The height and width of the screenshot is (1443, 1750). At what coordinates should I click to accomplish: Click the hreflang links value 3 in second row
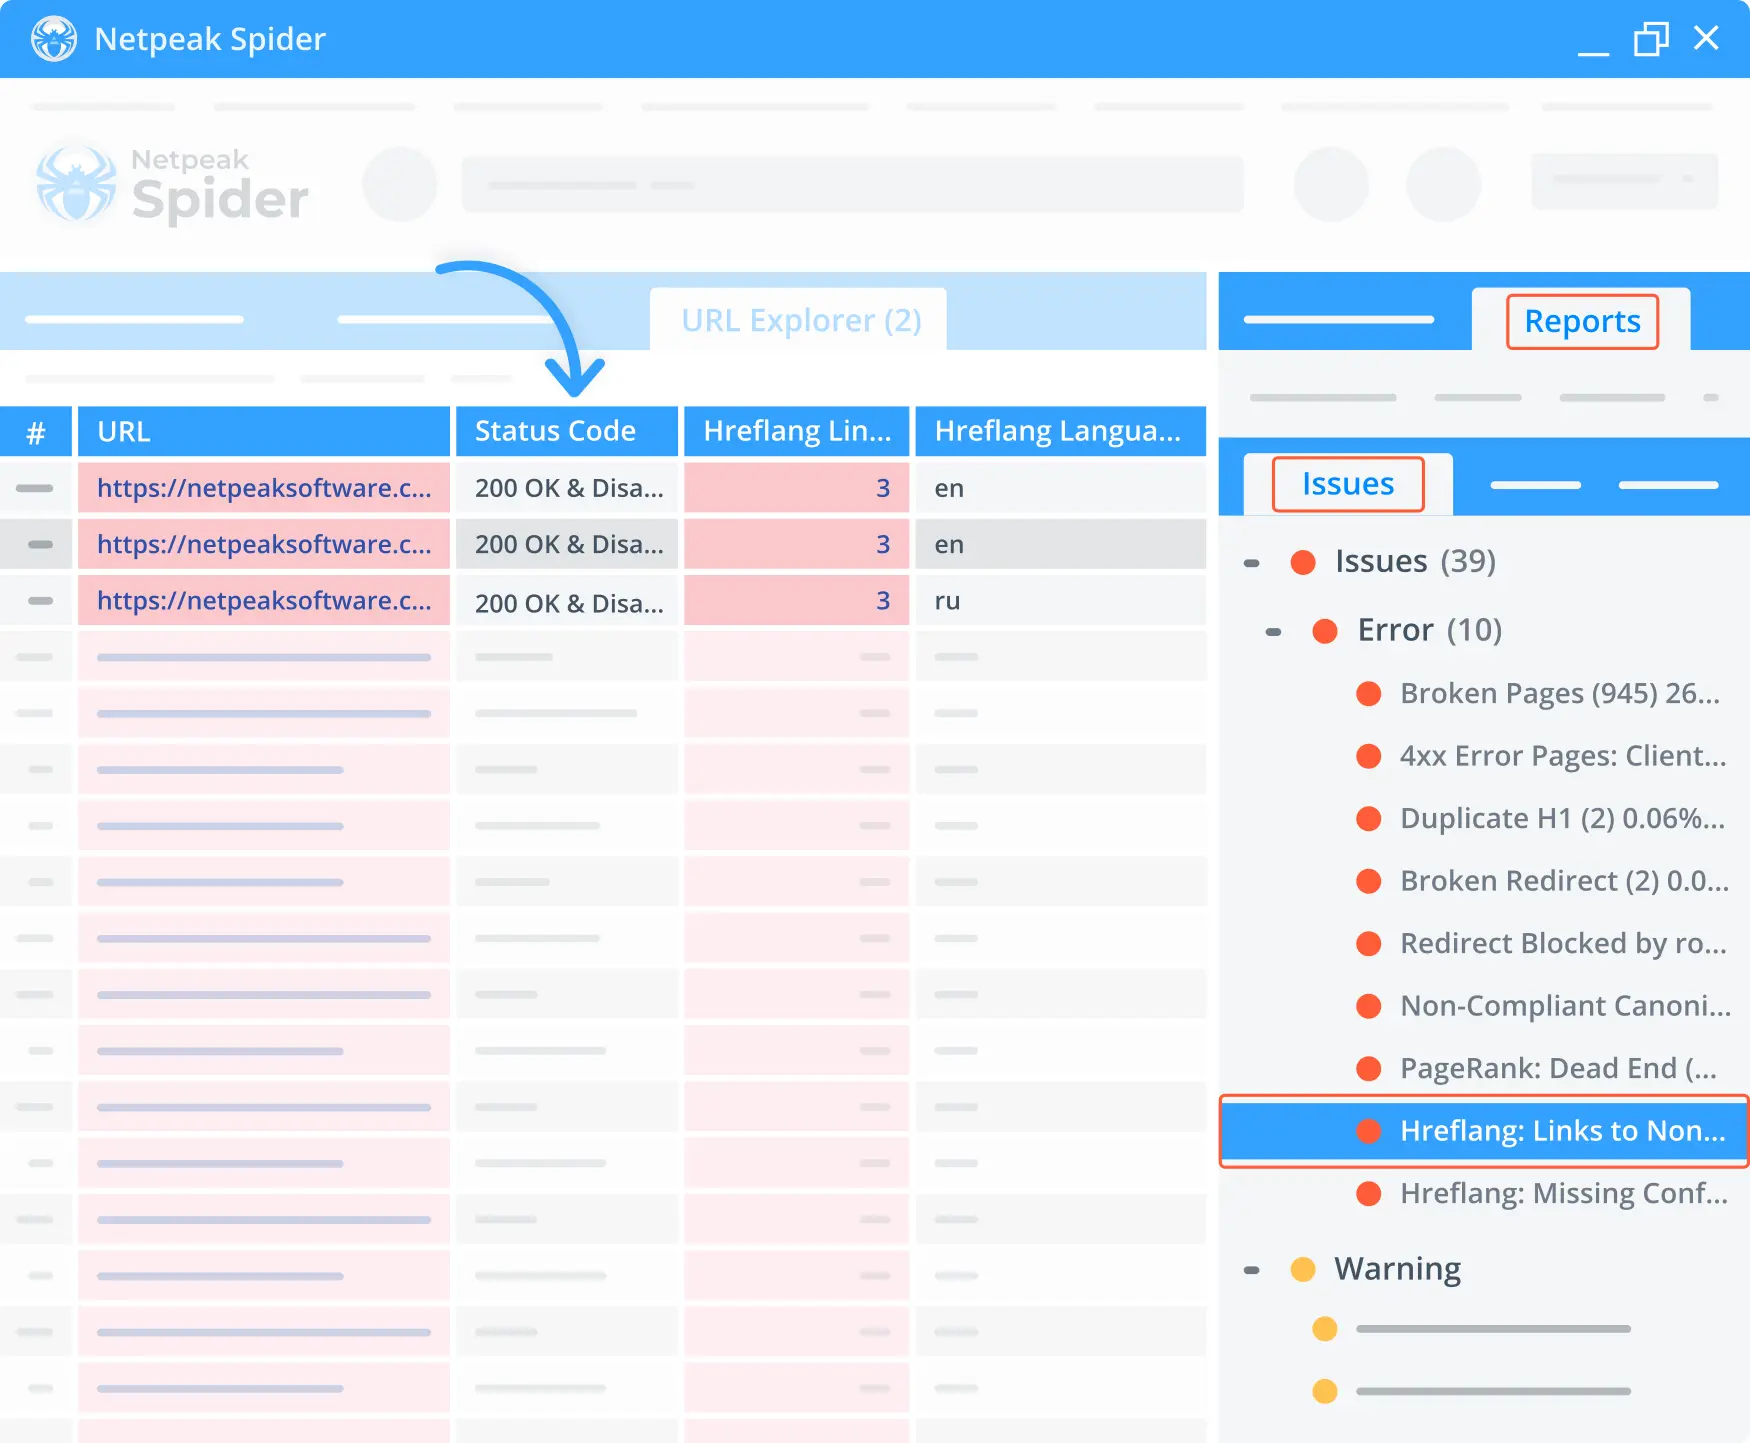[796, 544]
